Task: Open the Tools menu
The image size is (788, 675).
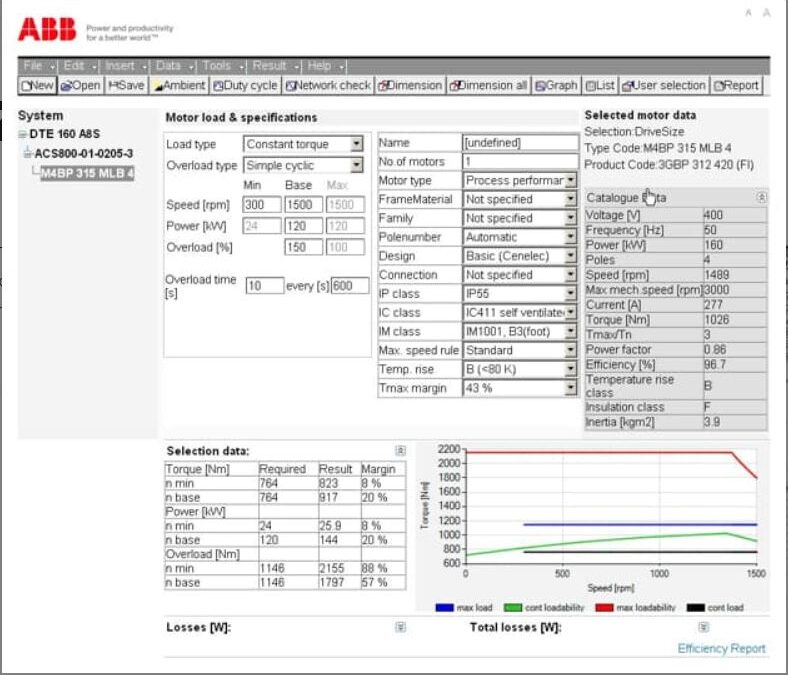Action: coord(223,66)
